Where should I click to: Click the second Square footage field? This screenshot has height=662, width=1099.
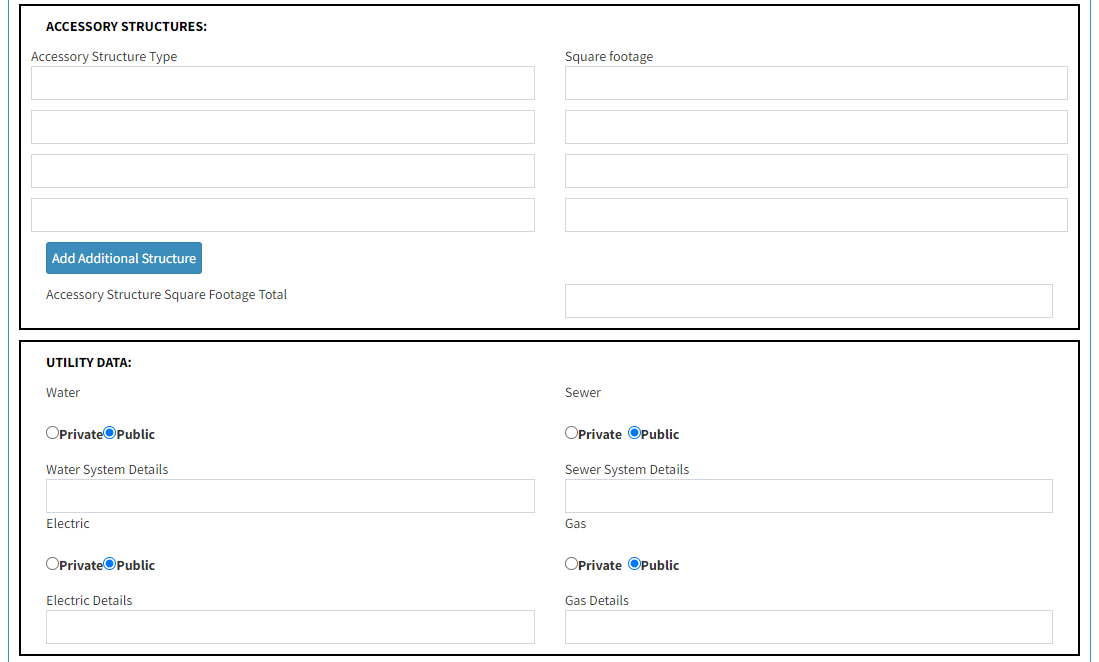coord(816,127)
